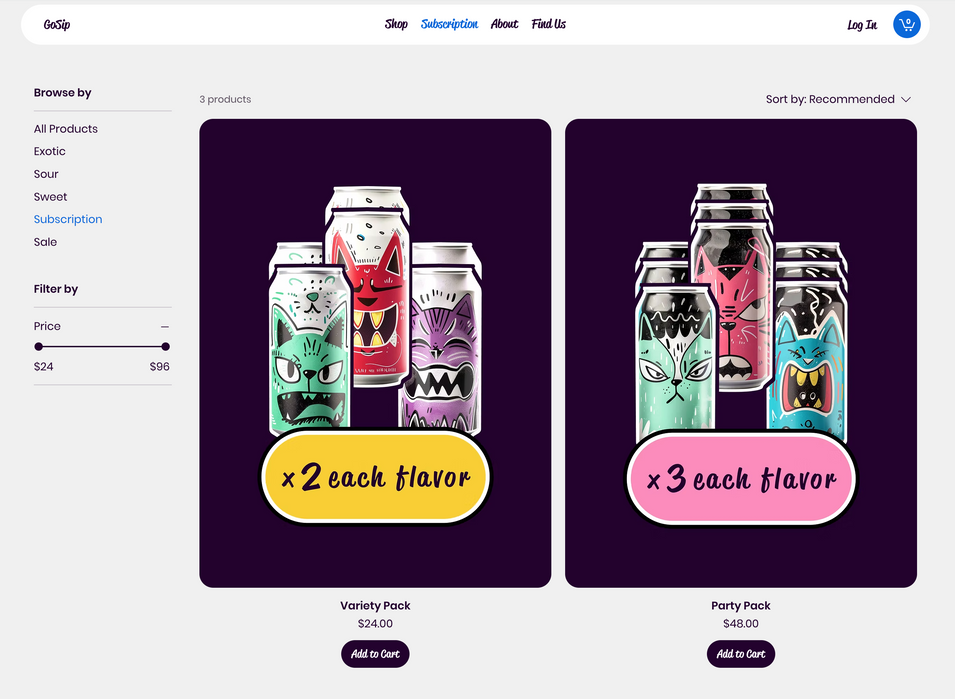Add Party Pack to cart
955x699 pixels.
pos(741,654)
